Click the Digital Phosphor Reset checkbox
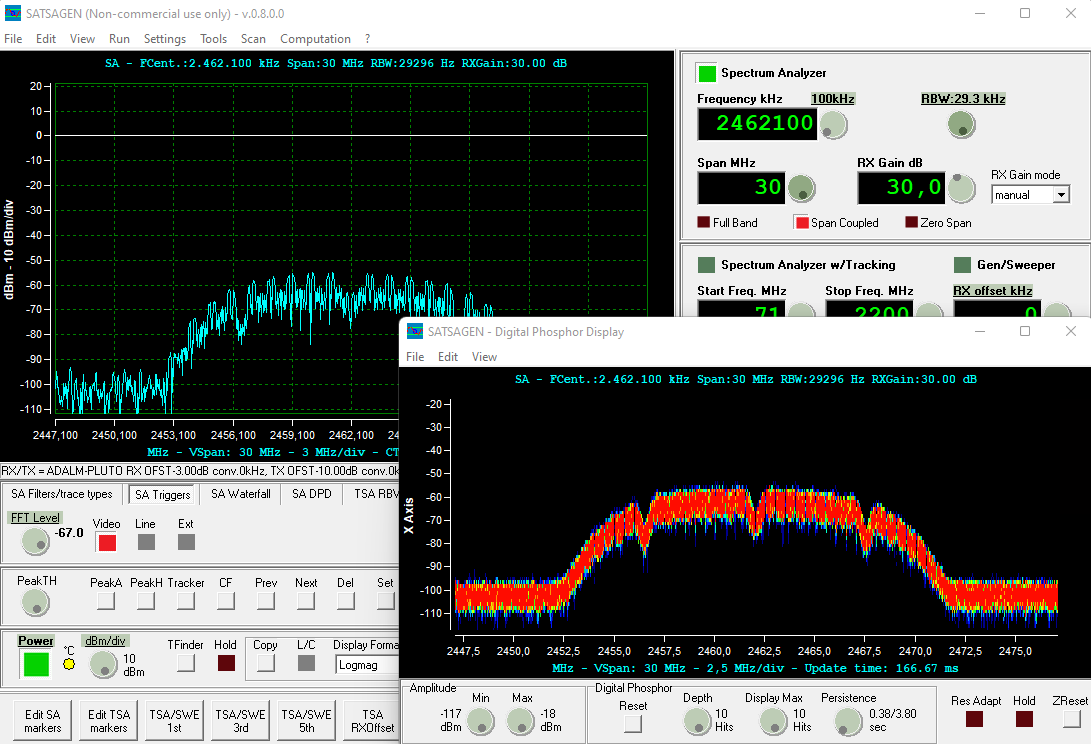 (x=632, y=724)
